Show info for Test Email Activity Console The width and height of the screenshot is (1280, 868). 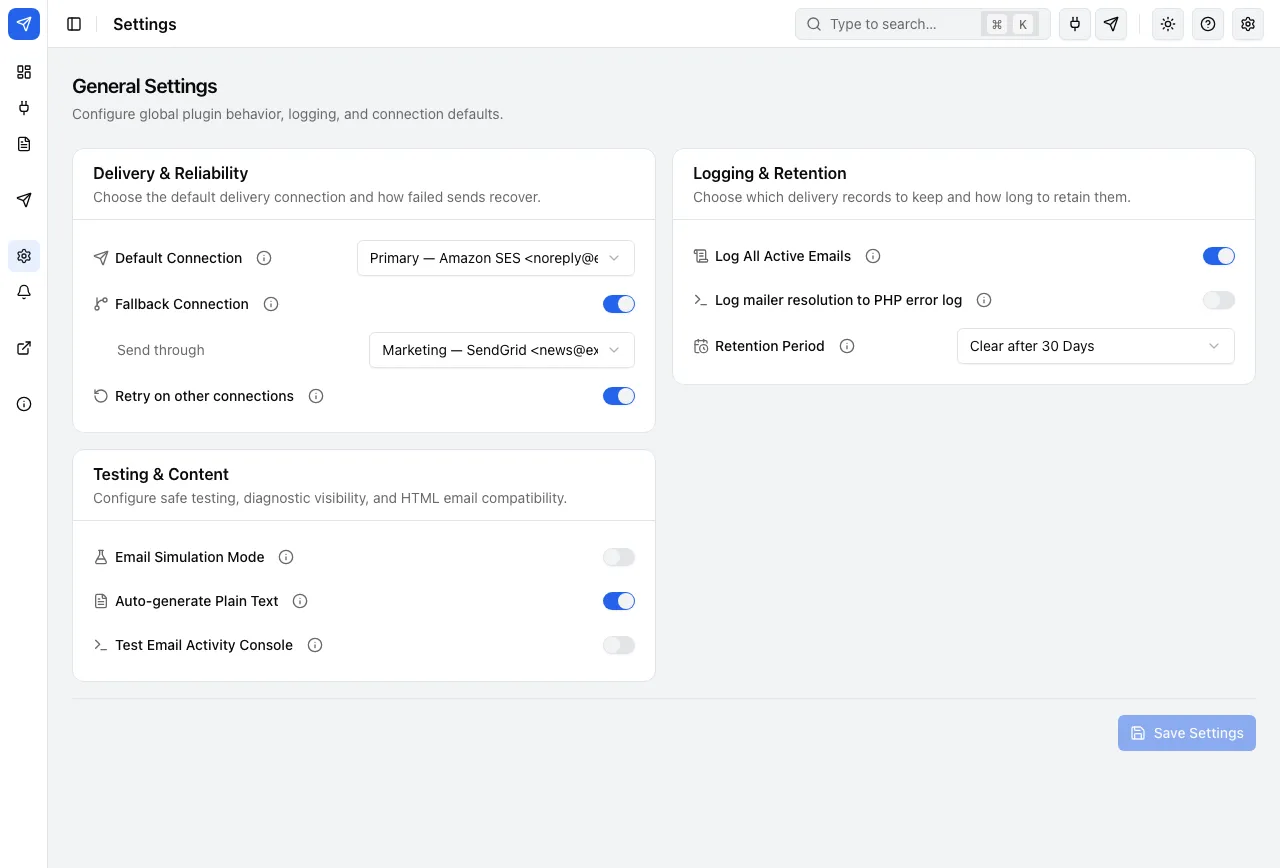(x=315, y=645)
